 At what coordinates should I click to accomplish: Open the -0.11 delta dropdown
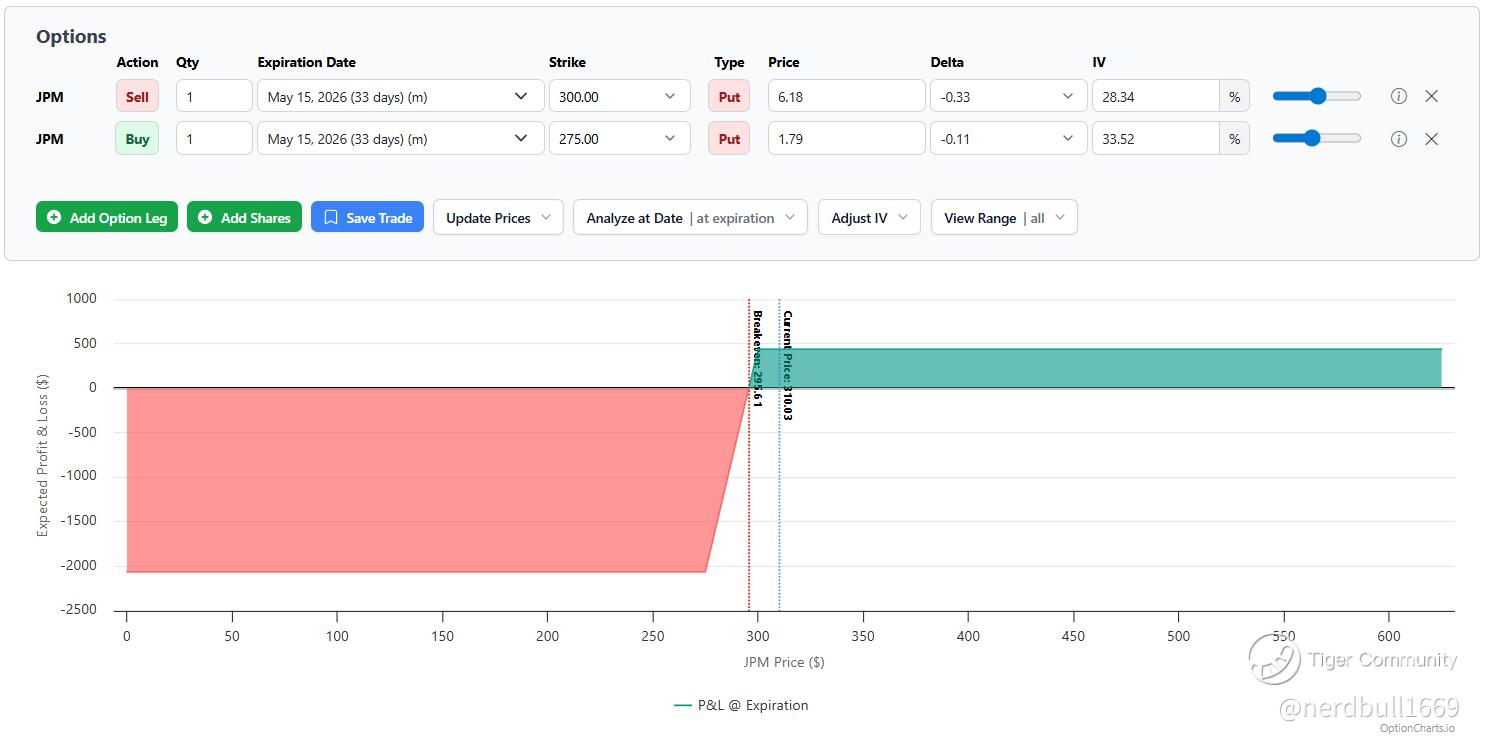point(1008,139)
